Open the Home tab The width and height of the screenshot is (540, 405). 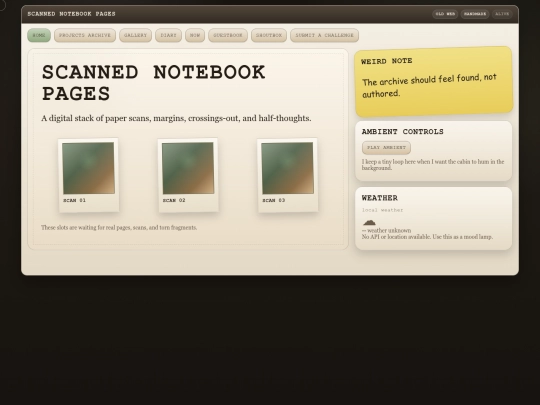tap(39, 35)
